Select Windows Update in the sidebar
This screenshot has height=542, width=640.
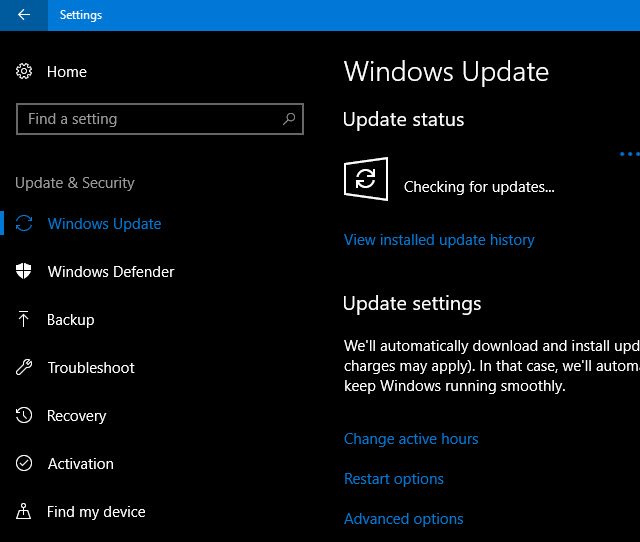click(104, 224)
